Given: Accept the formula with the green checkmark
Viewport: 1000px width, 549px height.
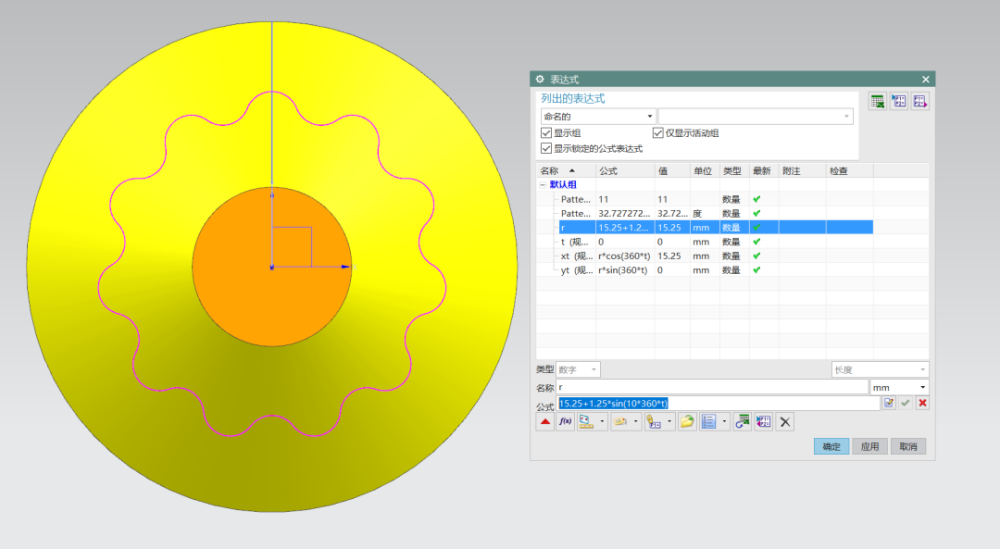Looking at the screenshot, I should point(905,403).
